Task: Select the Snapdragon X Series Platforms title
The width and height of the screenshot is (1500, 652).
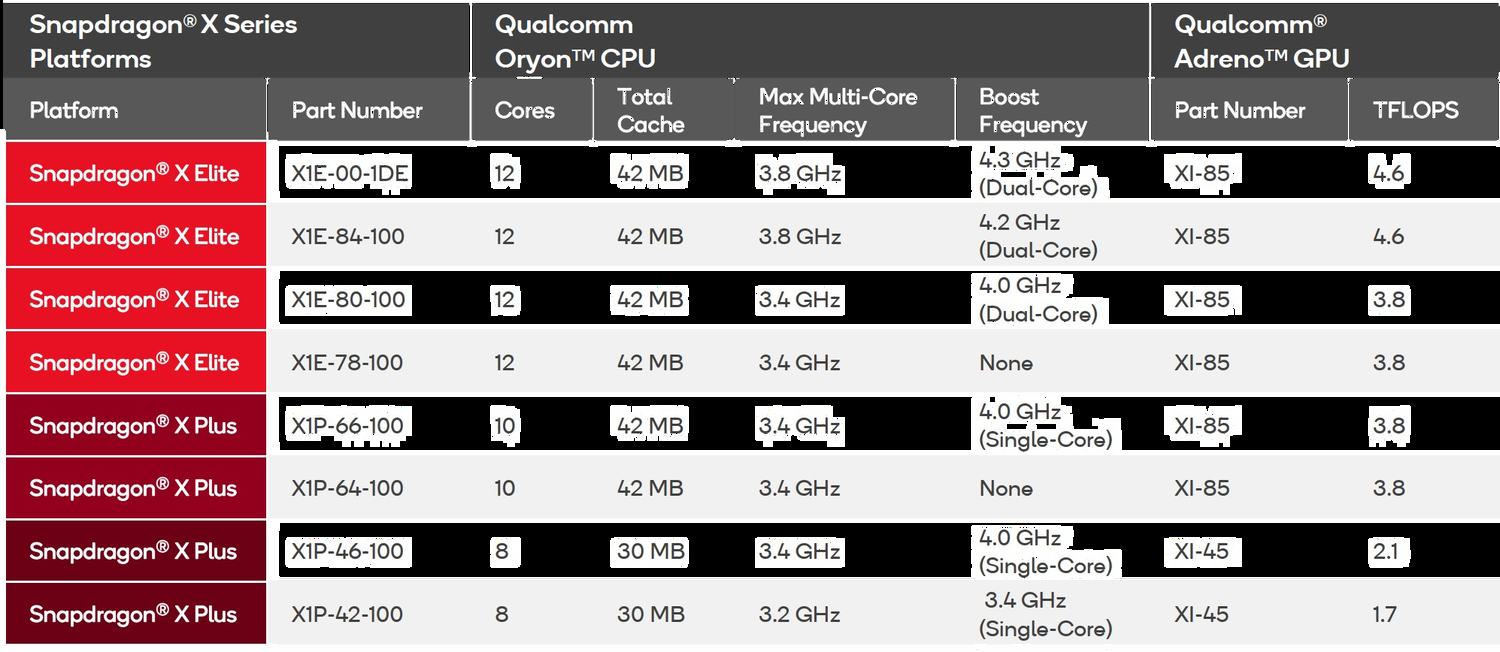Action: tap(163, 41)
